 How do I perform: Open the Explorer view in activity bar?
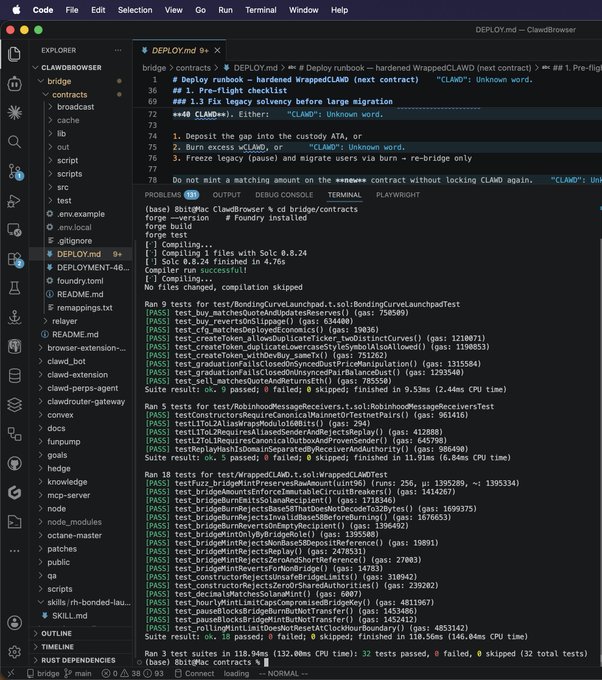(x=14, y=54)
